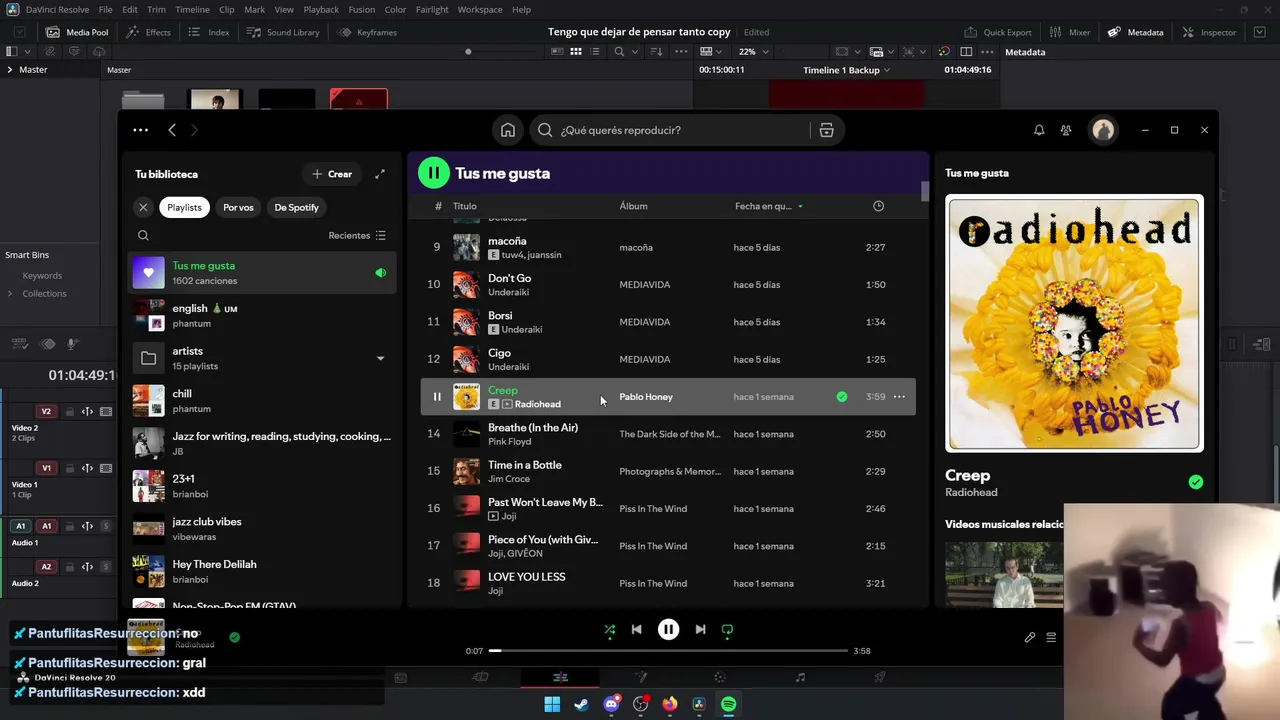
Task: Open Pablo Honey album link
Action: tap(646, 397)
